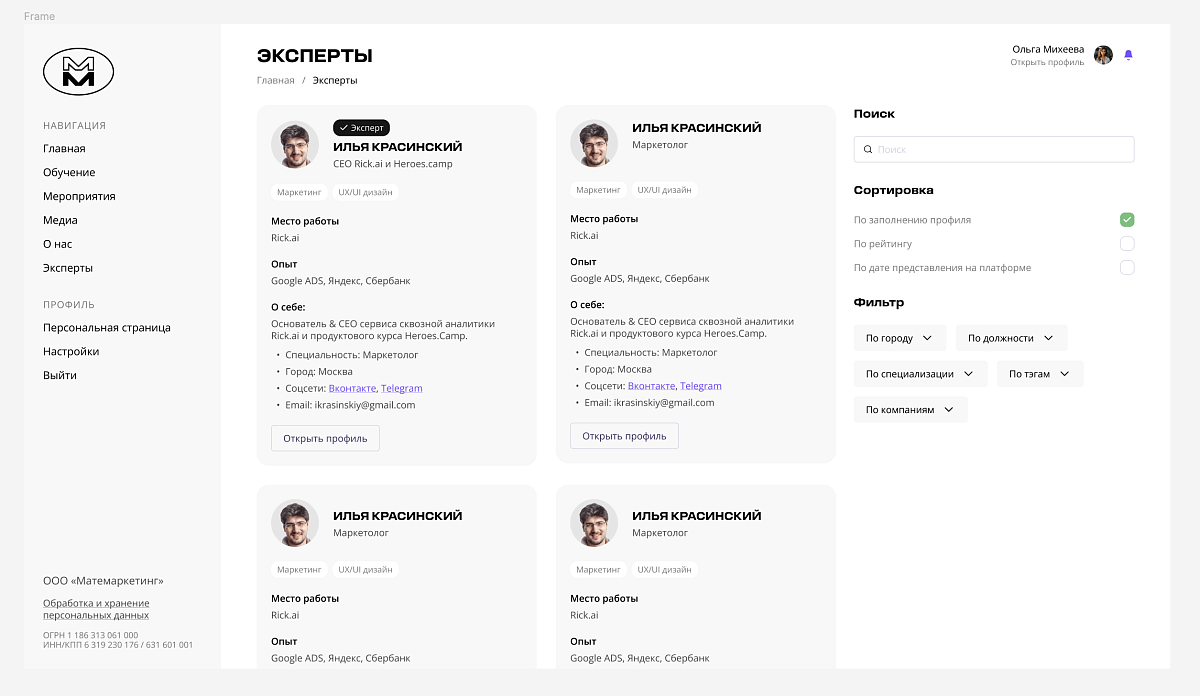Go to 'Мероприятия' in the navigation
The height and width of the screenshot is (696, 1200).
tap(79, 196)
